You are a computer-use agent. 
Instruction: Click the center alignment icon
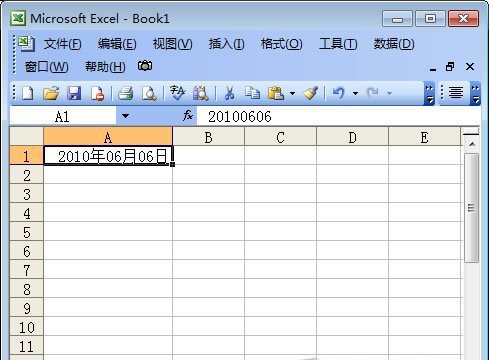click(x=456, y=93)
